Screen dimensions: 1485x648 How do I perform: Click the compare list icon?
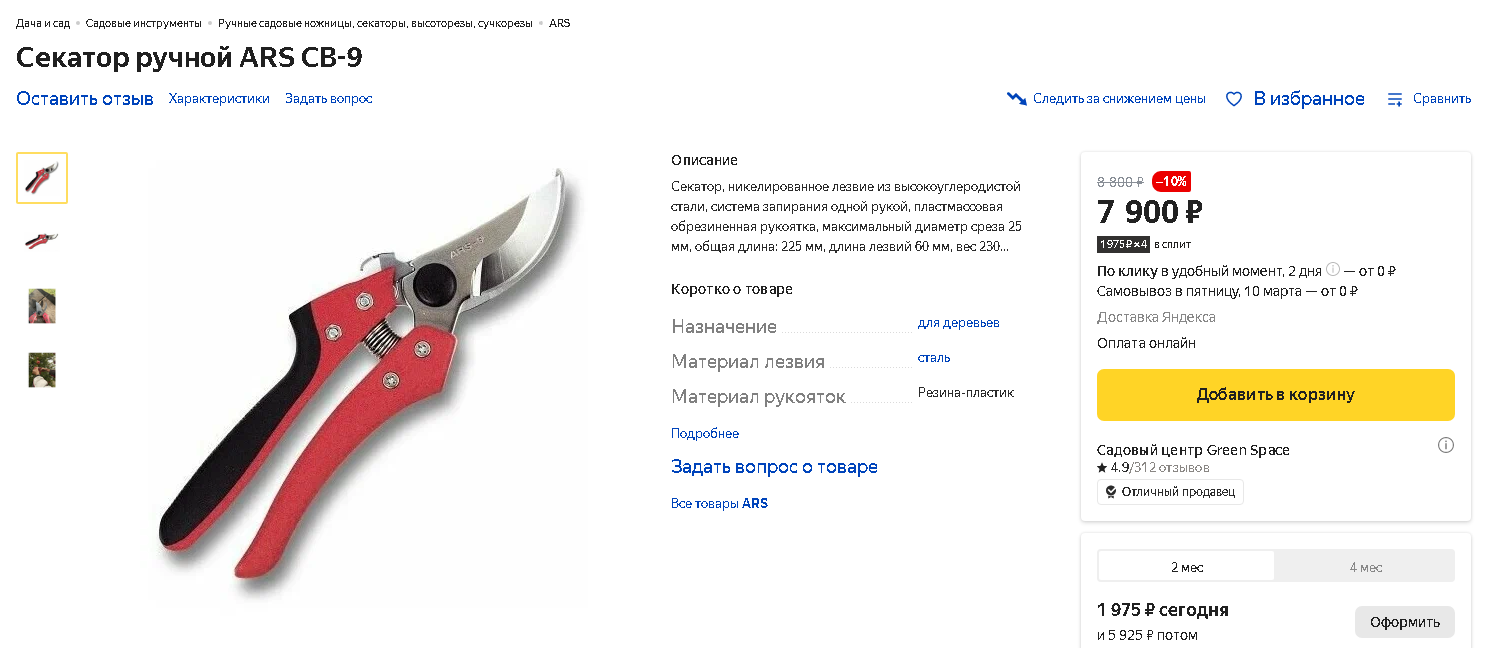[x=1395, y=99]
